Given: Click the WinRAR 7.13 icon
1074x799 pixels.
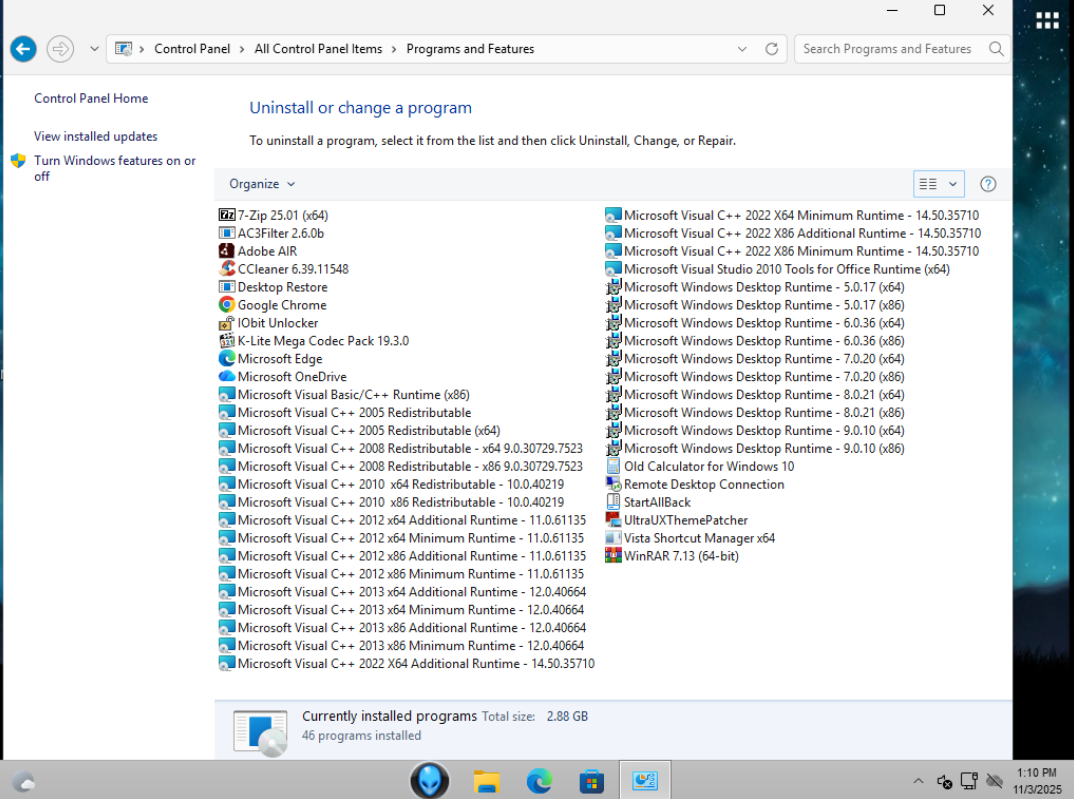Looking at the screenshot, I should pos(613,555).
